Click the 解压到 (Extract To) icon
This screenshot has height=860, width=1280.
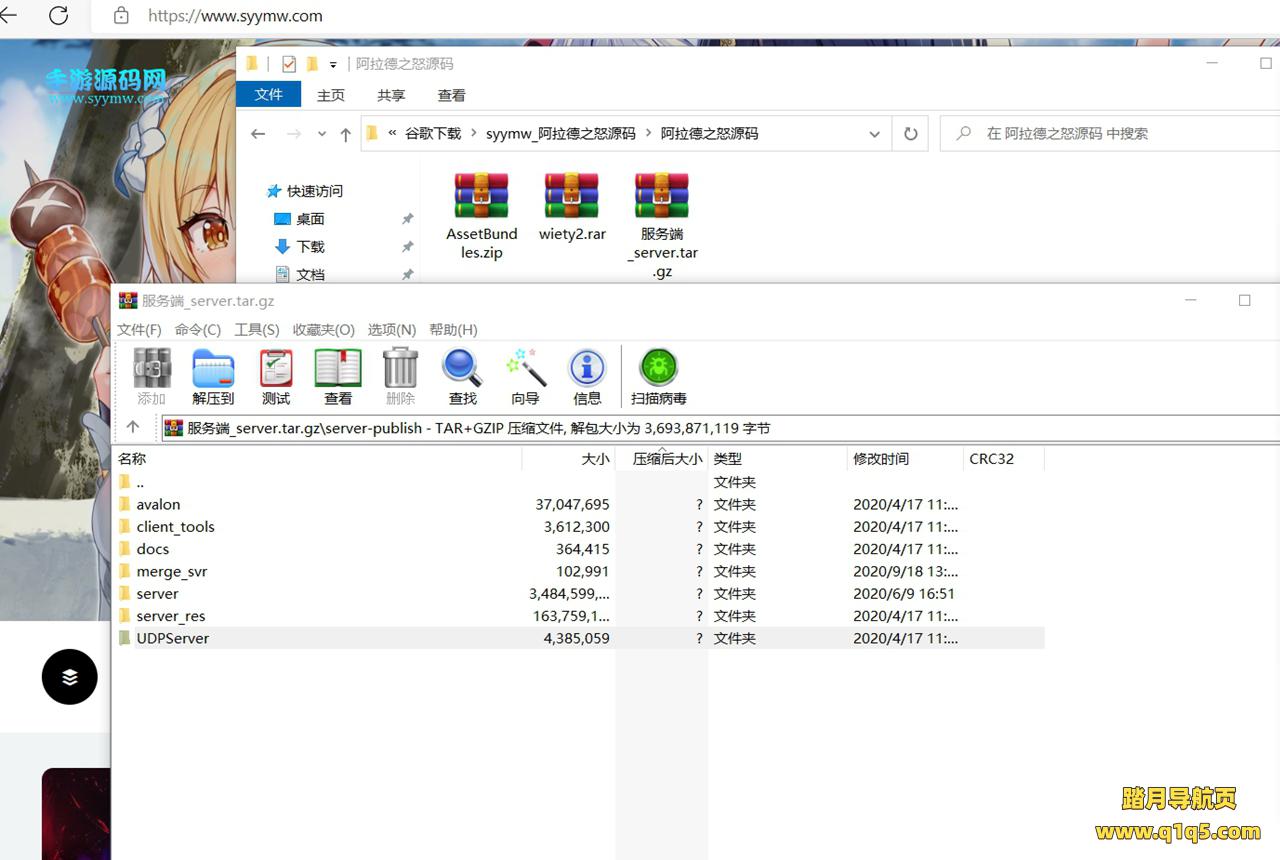point(213,376)
